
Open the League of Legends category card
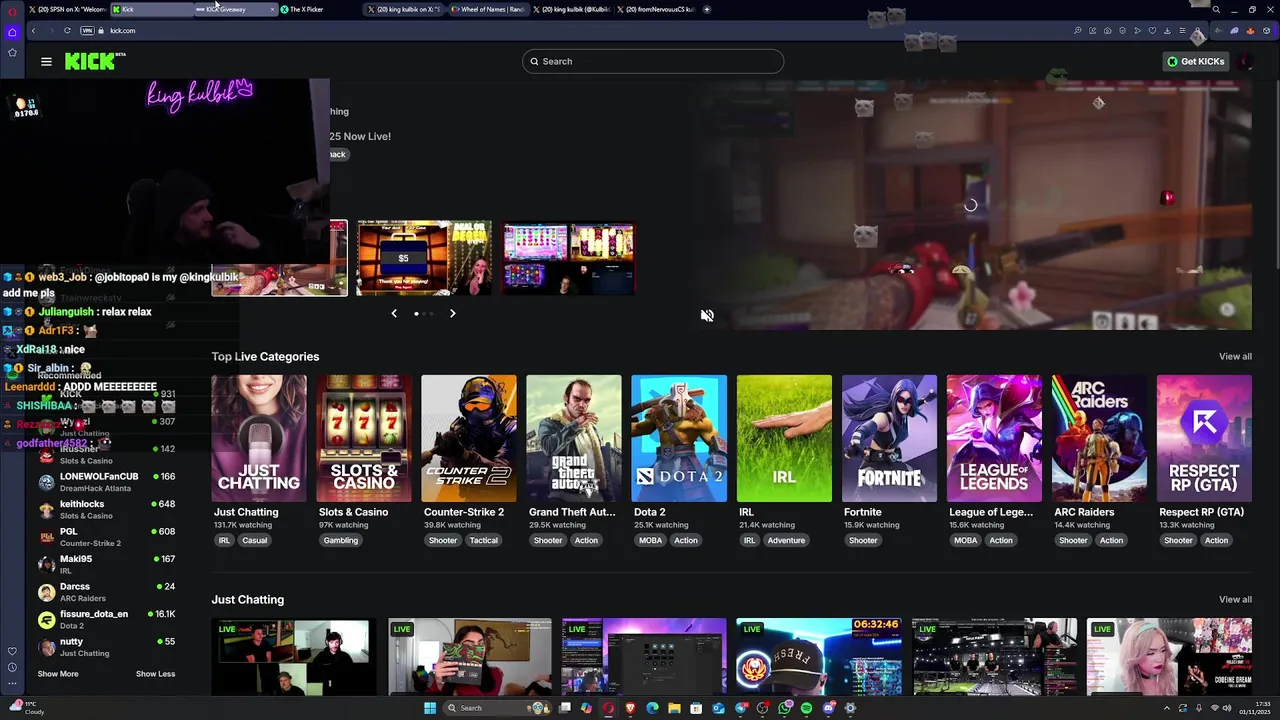point(994,438)
